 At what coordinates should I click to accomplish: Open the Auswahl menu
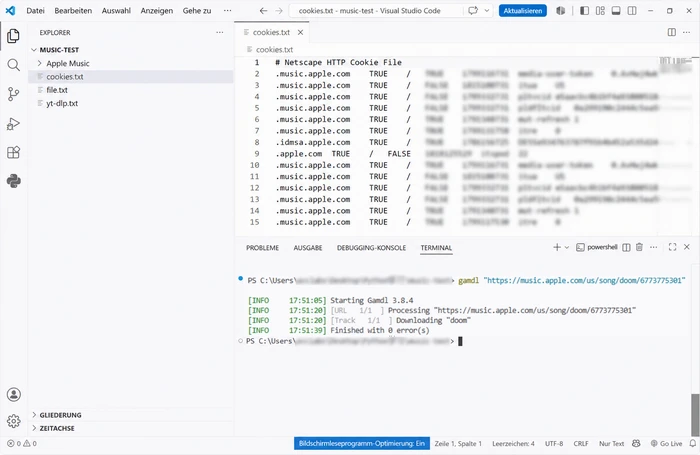(116, 11)
